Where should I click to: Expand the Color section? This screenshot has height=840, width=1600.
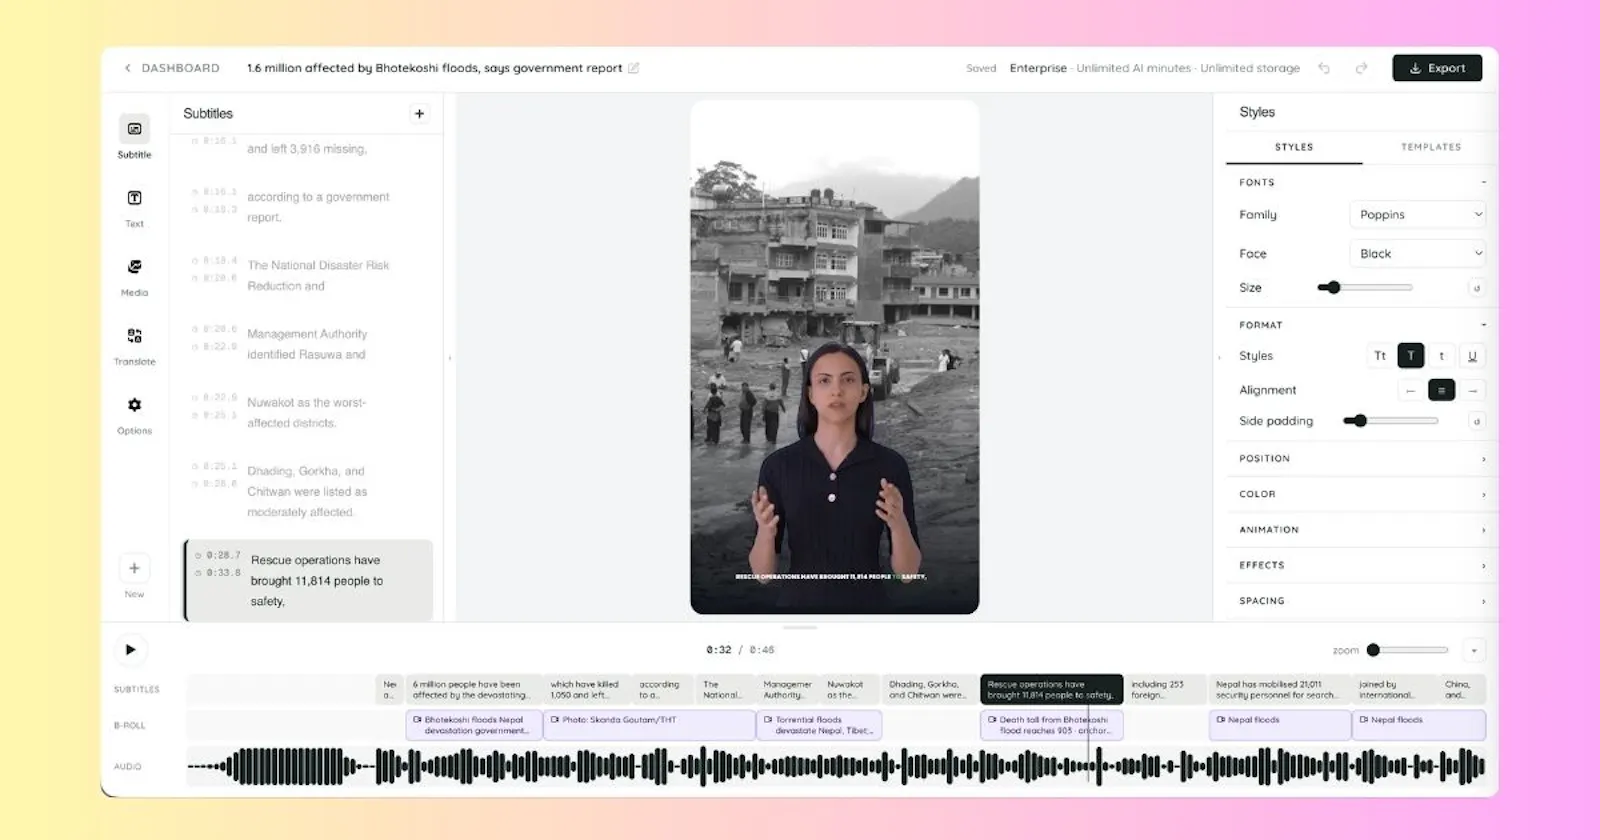coord(1362,494)
